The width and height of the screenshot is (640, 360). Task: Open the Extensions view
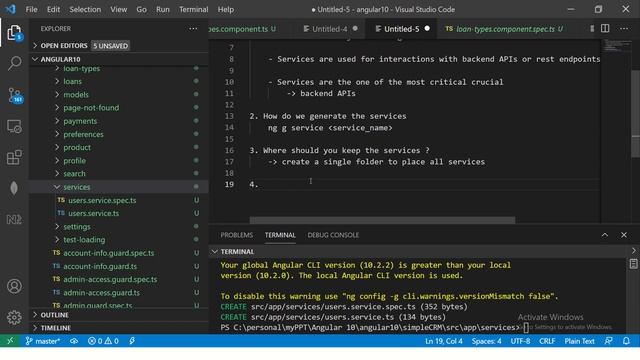click(x=14, y=157)
